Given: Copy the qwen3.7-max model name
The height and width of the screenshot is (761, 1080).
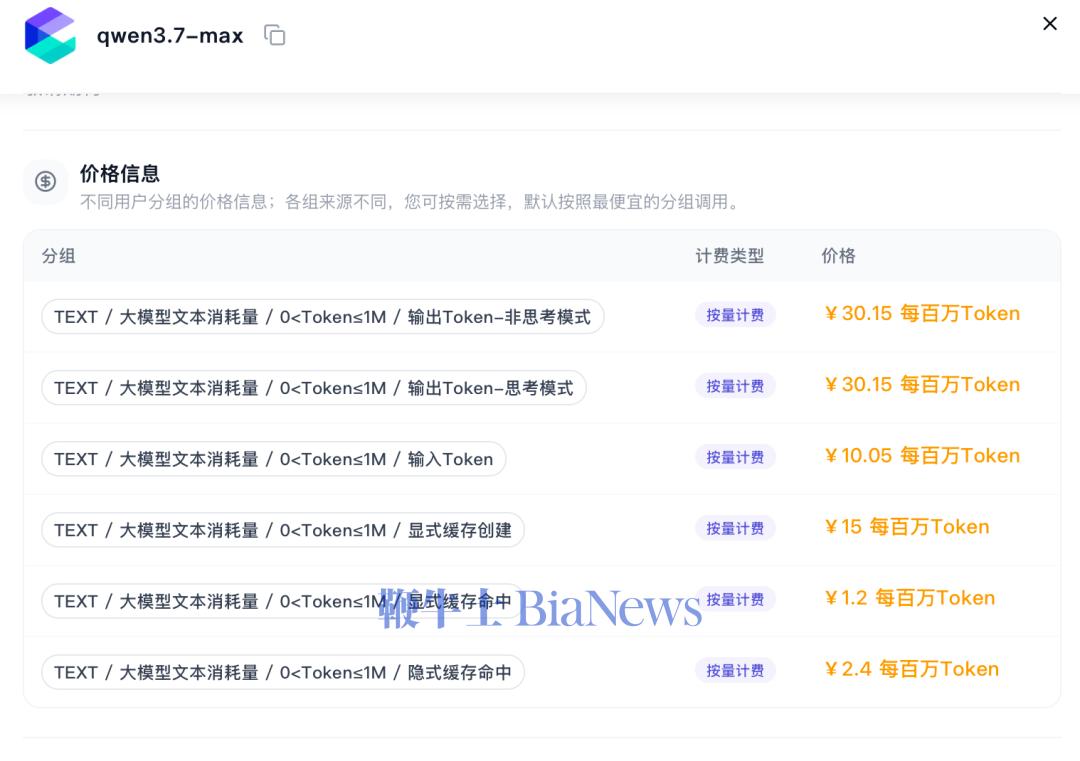Looking at the screenshot, I should click(275, 35).
